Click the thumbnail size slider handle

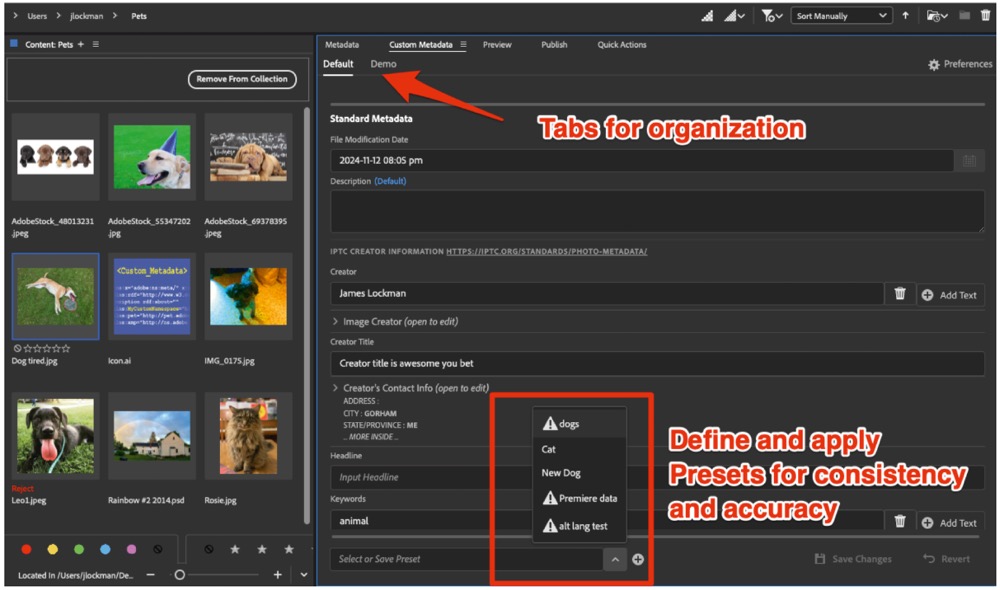point(180,575)
